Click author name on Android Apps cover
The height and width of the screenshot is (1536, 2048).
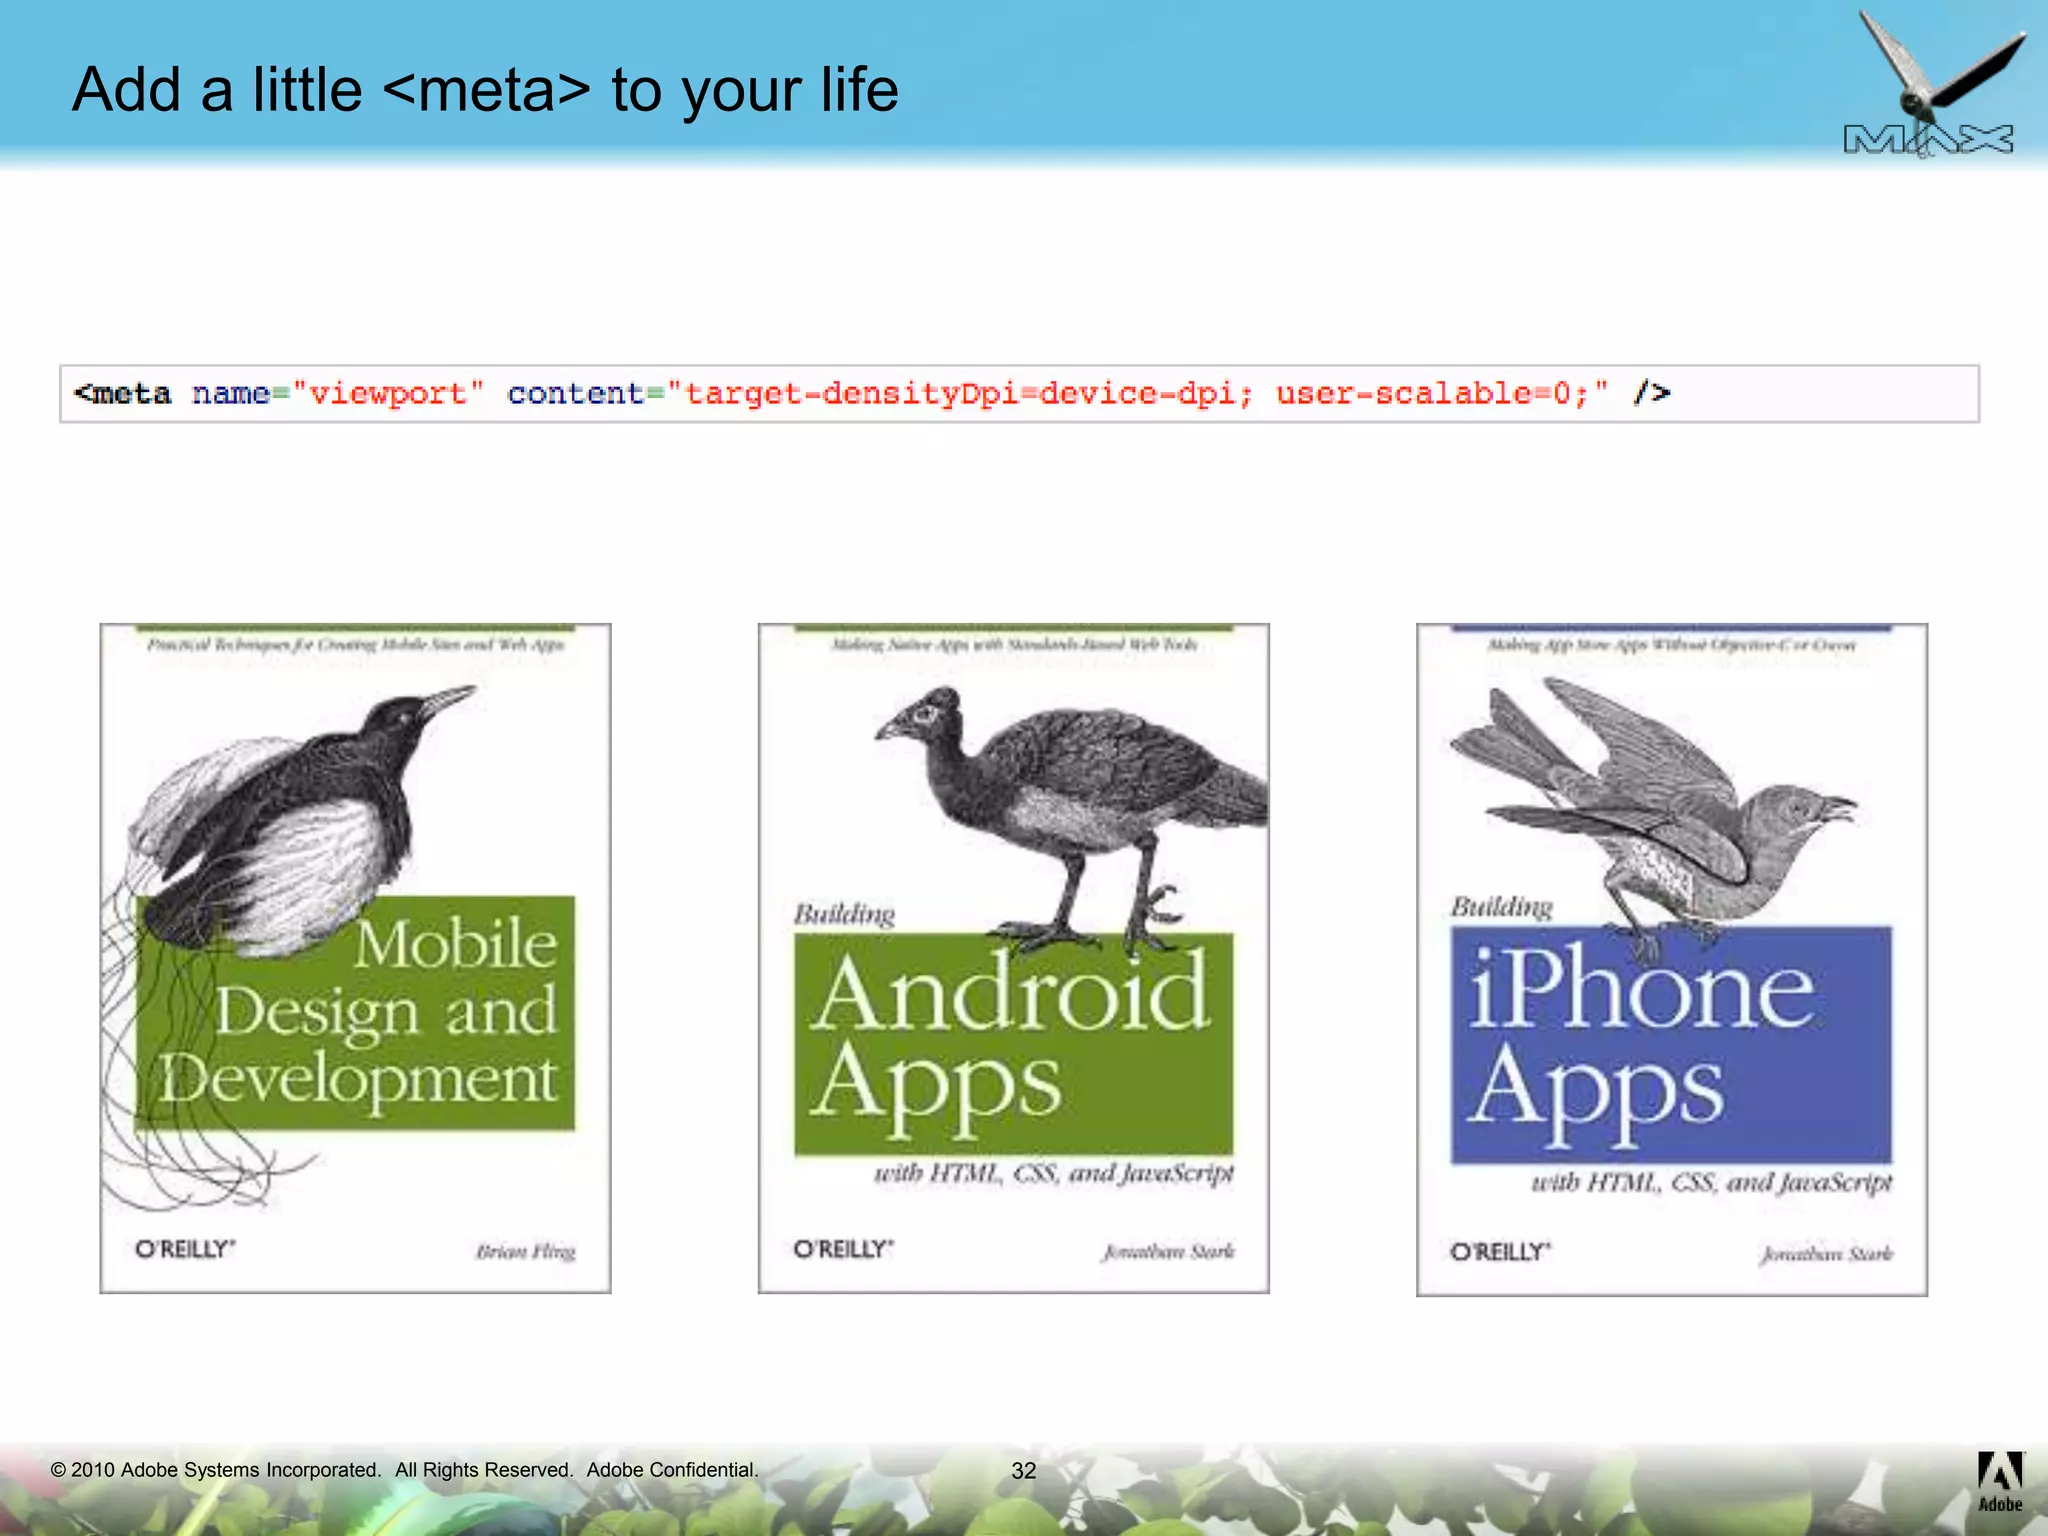click(x=1169, y=1251)
